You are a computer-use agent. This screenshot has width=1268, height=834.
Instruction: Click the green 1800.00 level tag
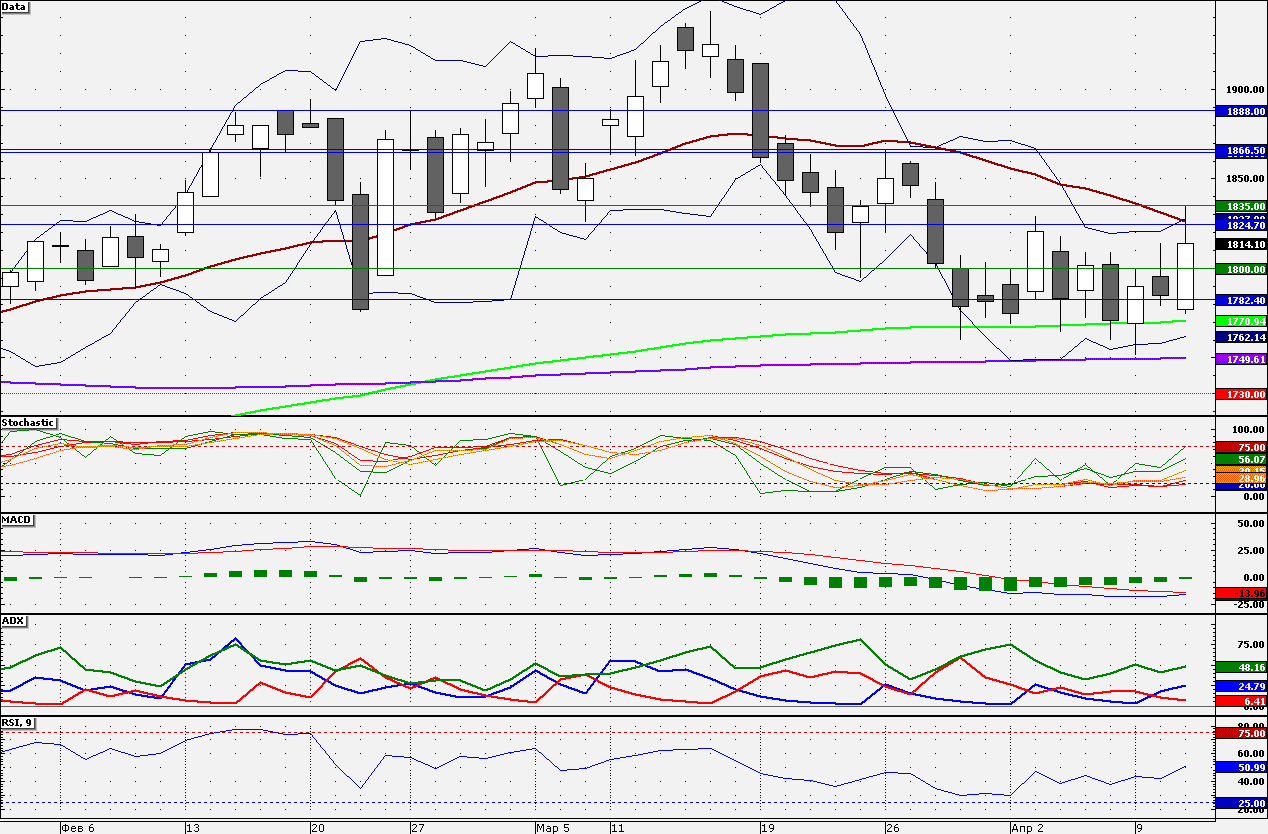1241,269
